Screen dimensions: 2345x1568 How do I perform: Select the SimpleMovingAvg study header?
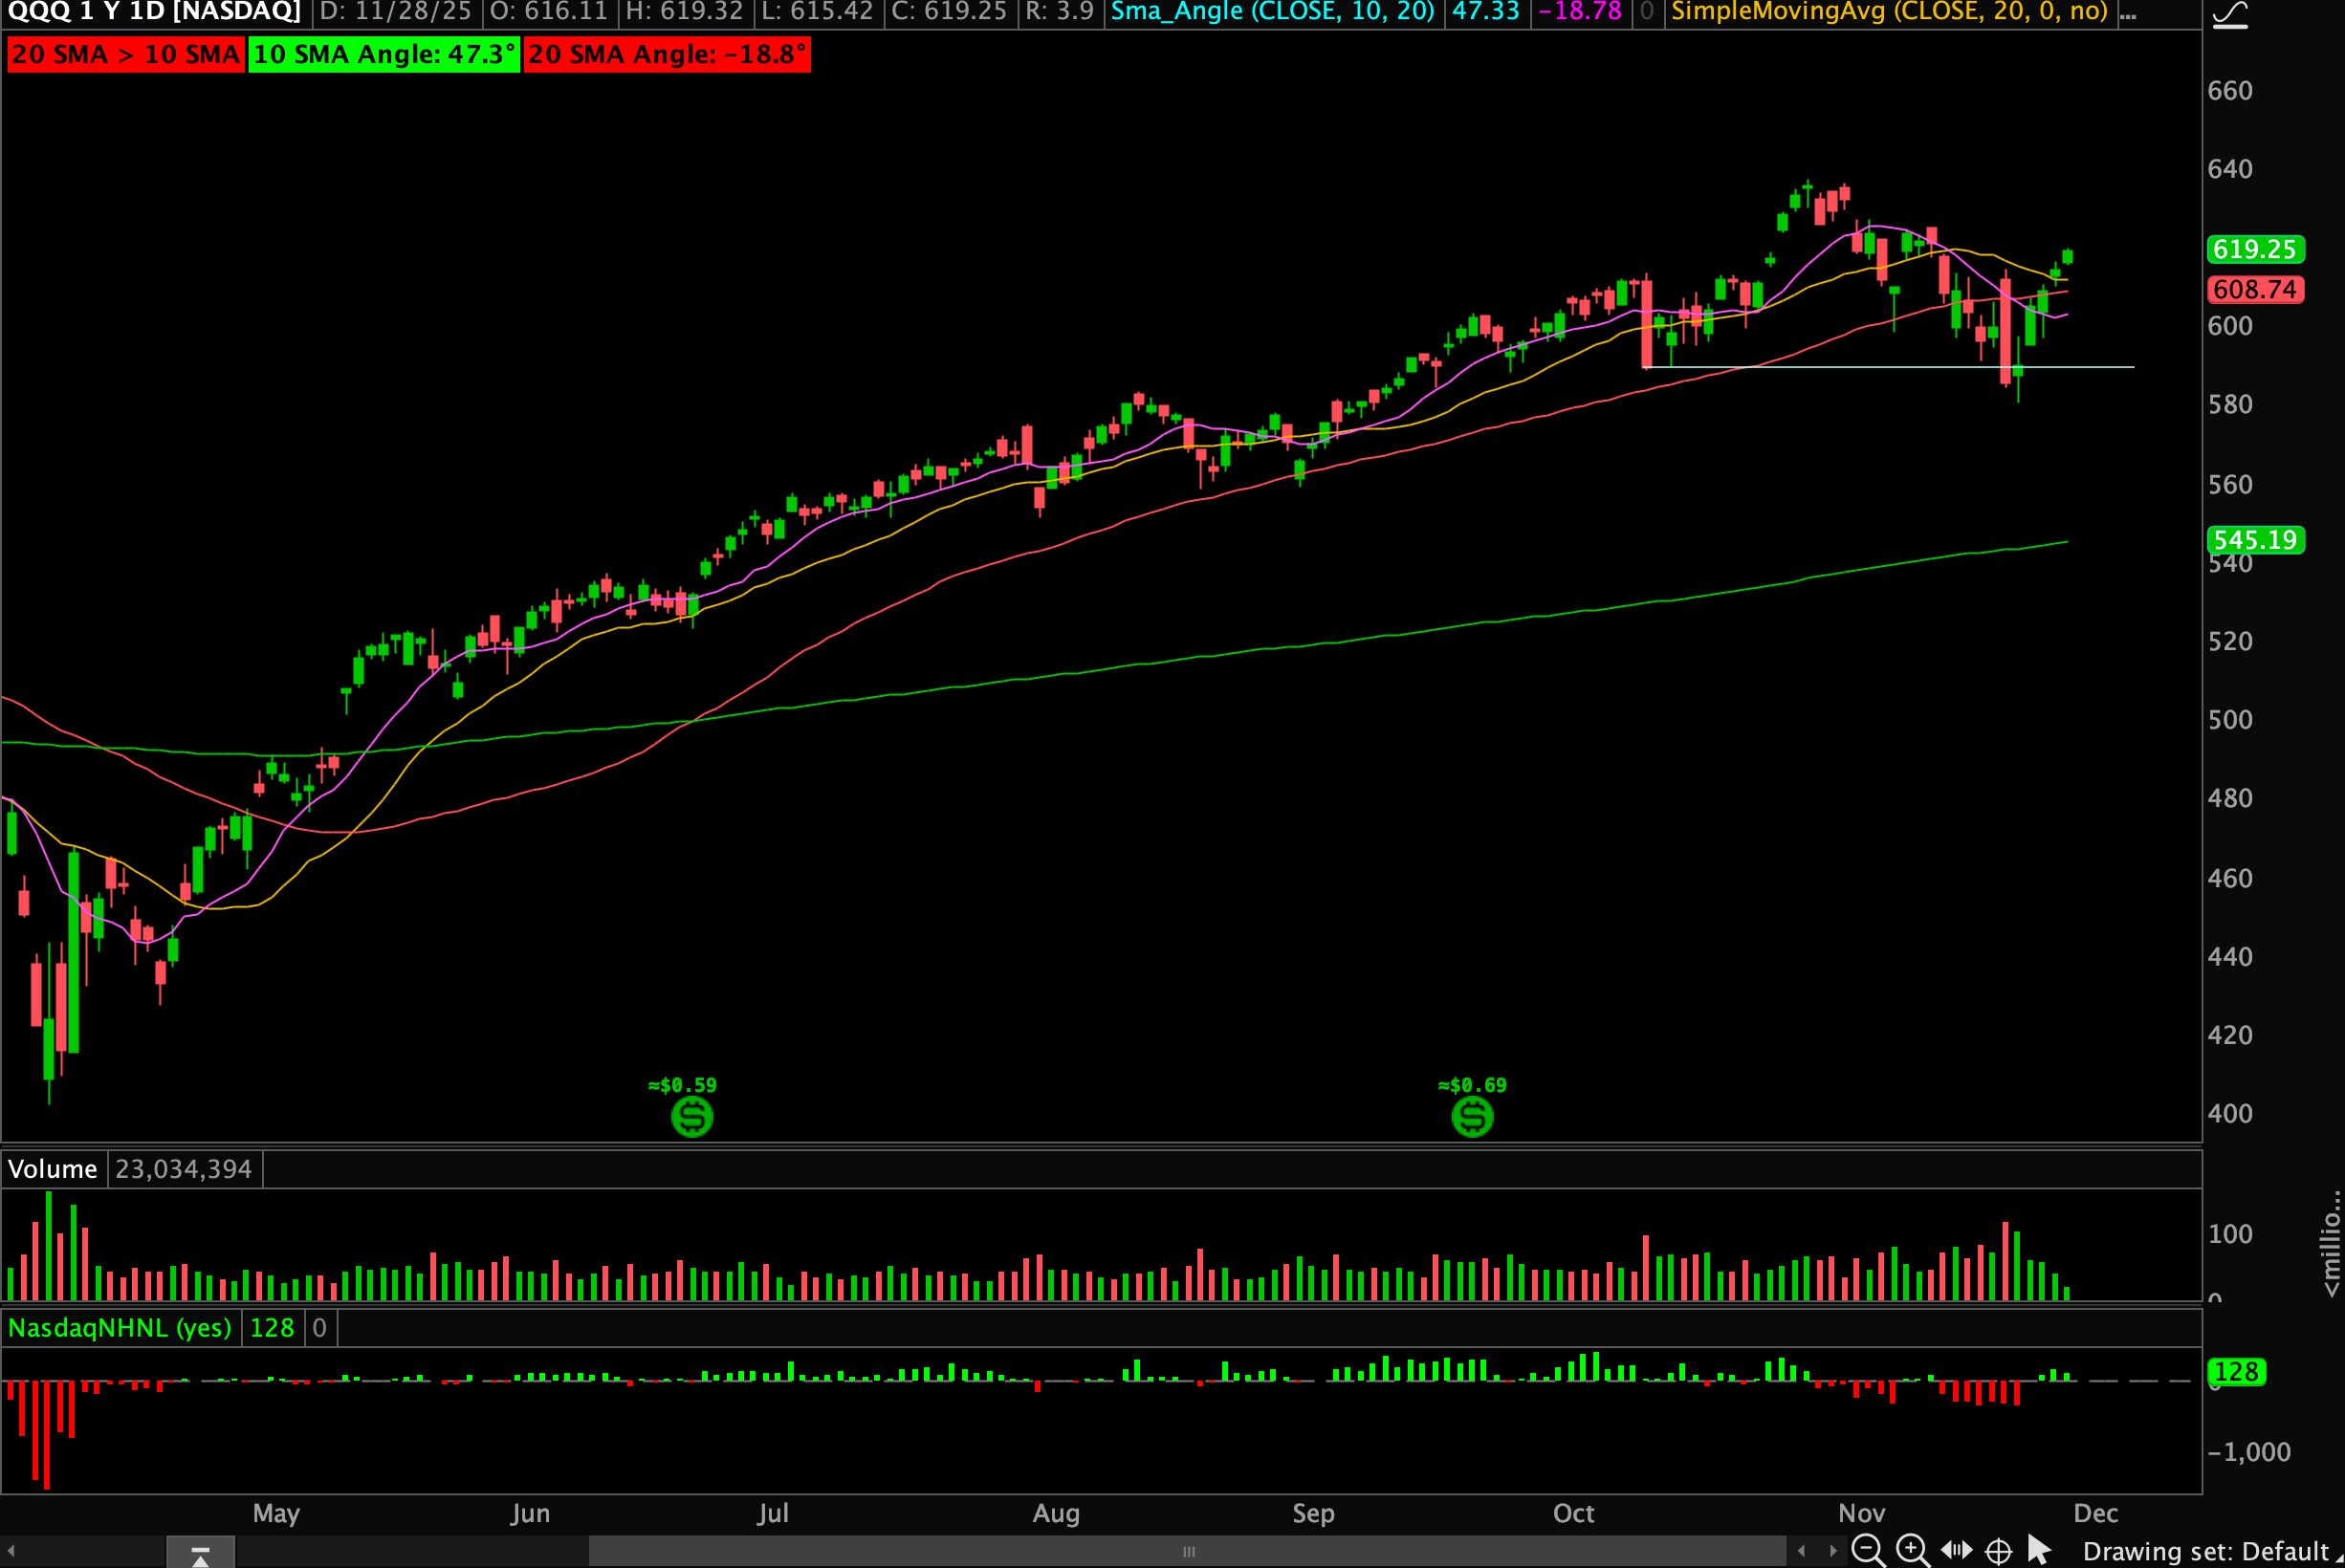tap(1888, 12)
